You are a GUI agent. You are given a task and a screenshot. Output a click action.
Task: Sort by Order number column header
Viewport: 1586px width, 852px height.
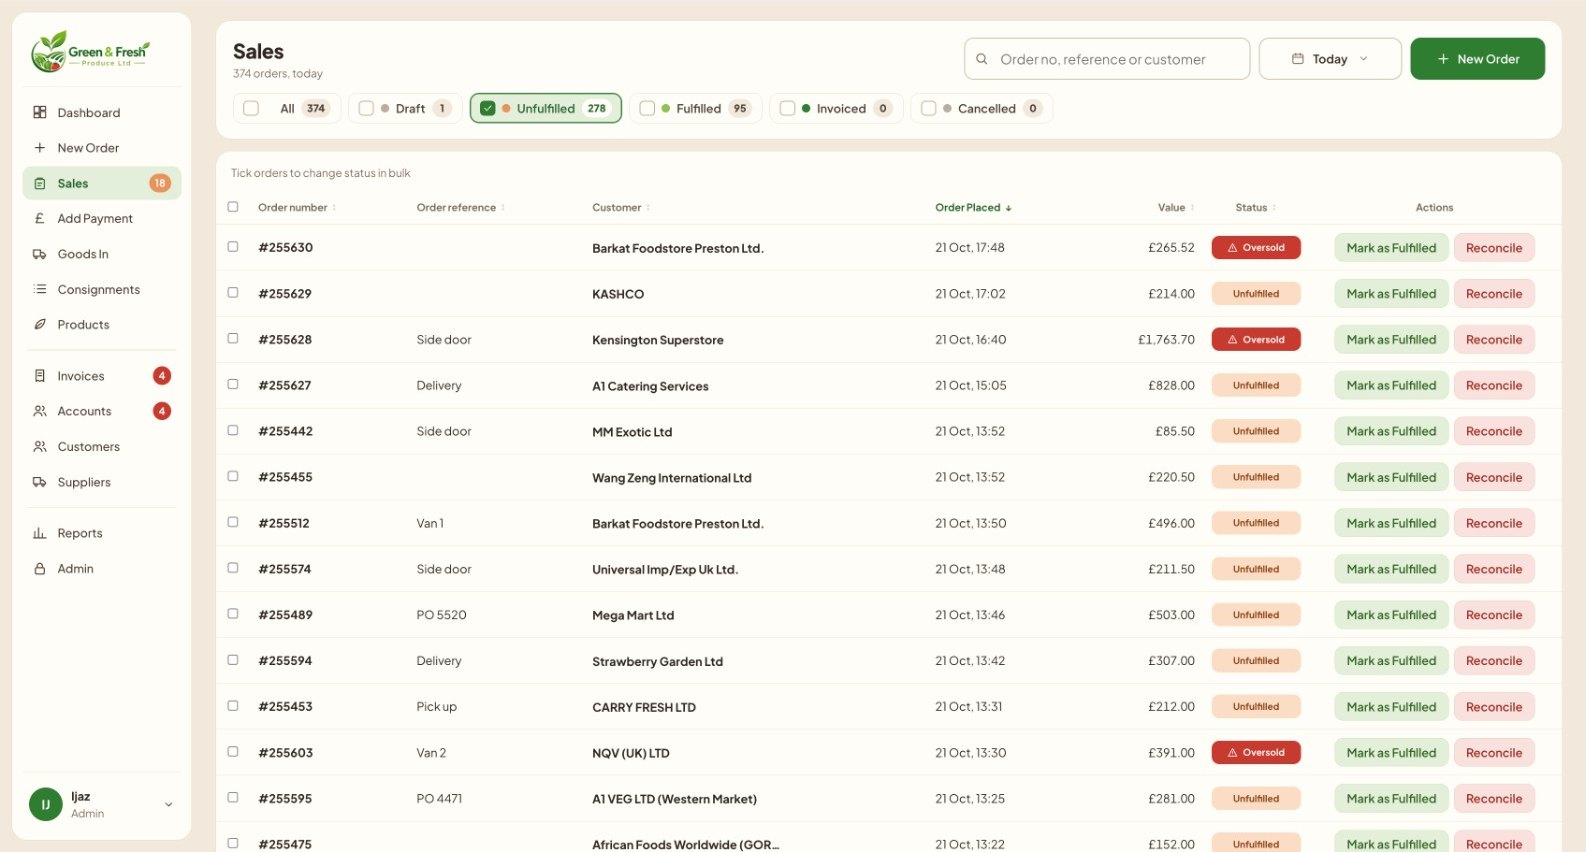pyautogui.click(x=297, y=208)
